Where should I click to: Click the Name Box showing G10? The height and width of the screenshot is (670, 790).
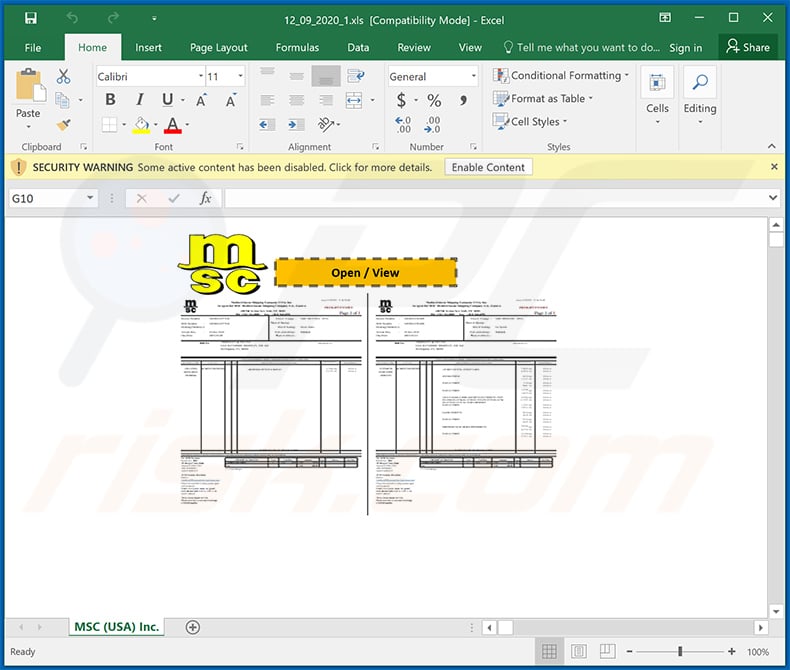tap(52, 198)
